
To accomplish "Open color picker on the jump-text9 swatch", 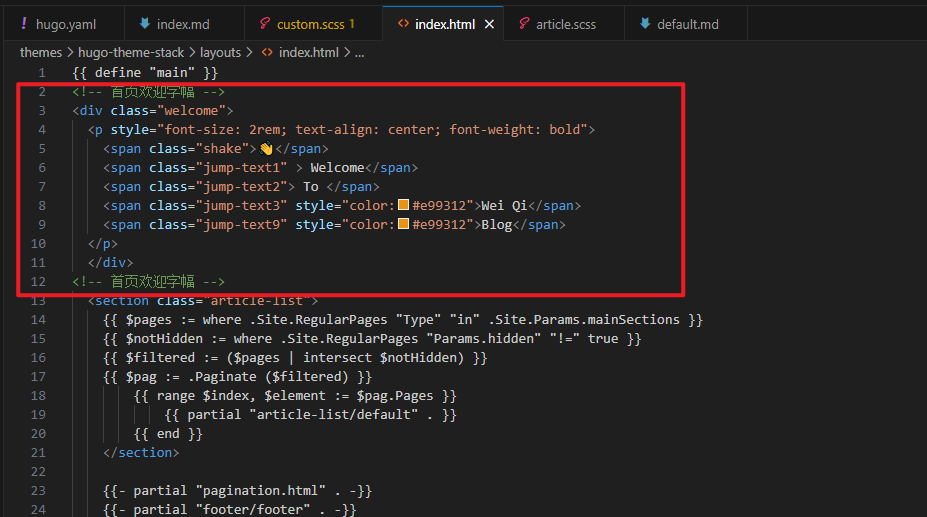I will point(403,224).
